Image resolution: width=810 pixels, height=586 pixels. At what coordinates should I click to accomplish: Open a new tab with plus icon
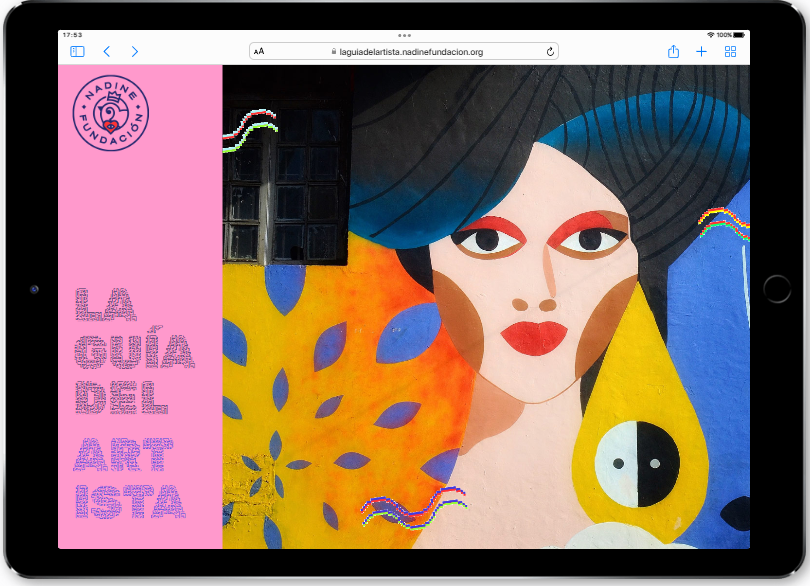tap(701, 52)
